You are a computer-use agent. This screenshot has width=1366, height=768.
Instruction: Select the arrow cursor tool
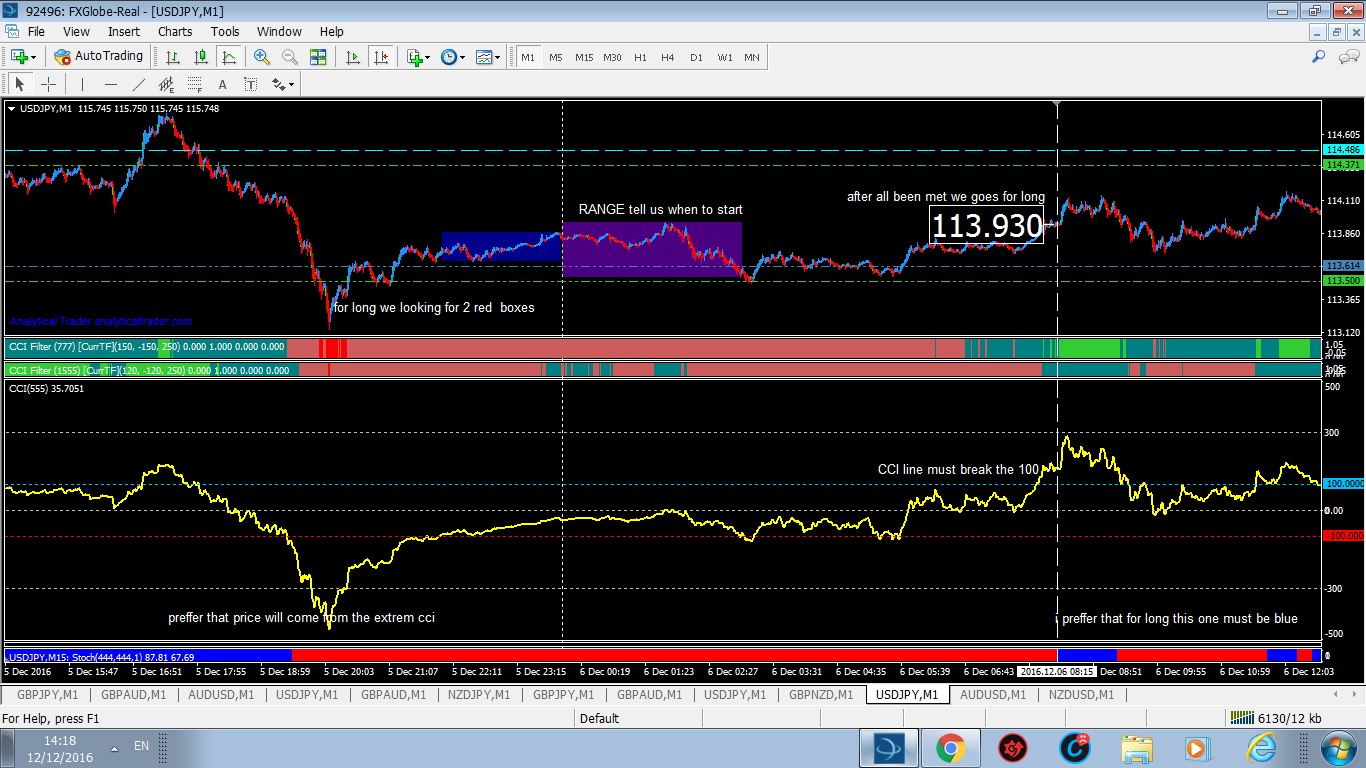pos(20,84)
